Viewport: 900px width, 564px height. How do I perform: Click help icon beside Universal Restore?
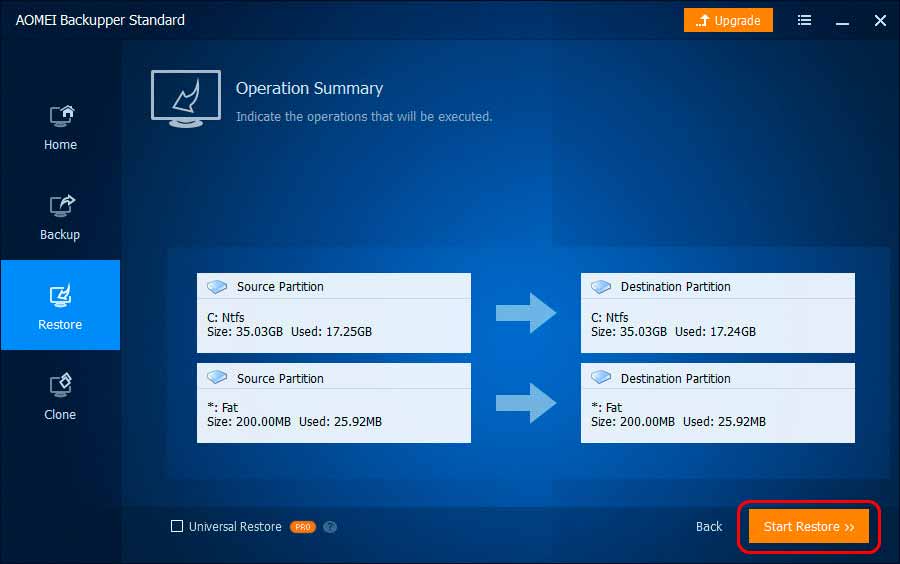tap(330, 527)
